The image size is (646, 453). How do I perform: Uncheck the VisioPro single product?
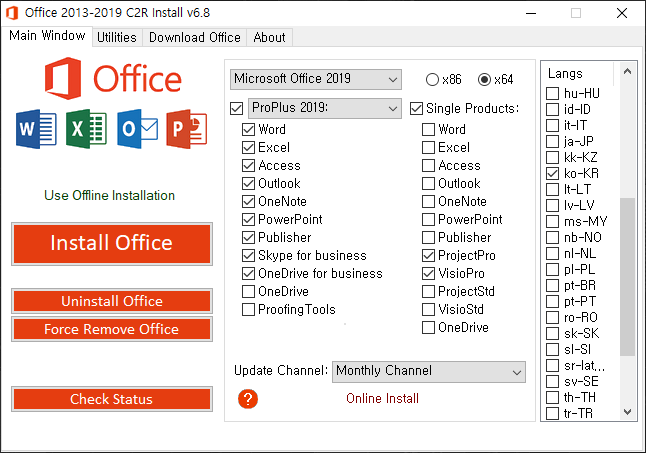[x=429, y=274]
